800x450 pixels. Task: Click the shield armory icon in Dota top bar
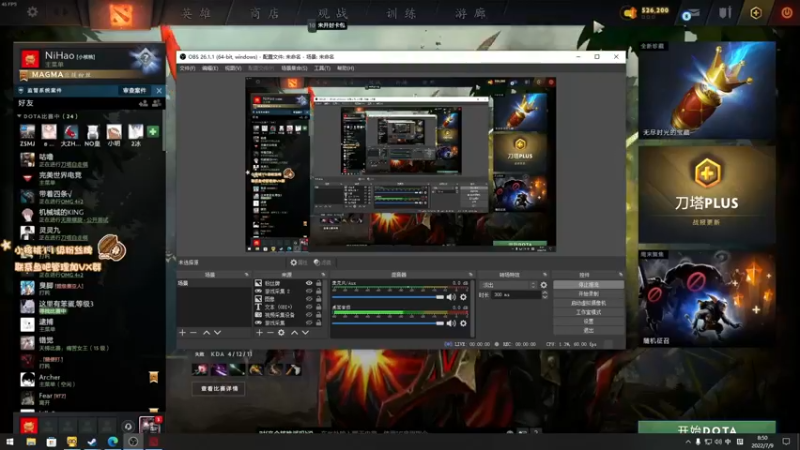(725, 12)
